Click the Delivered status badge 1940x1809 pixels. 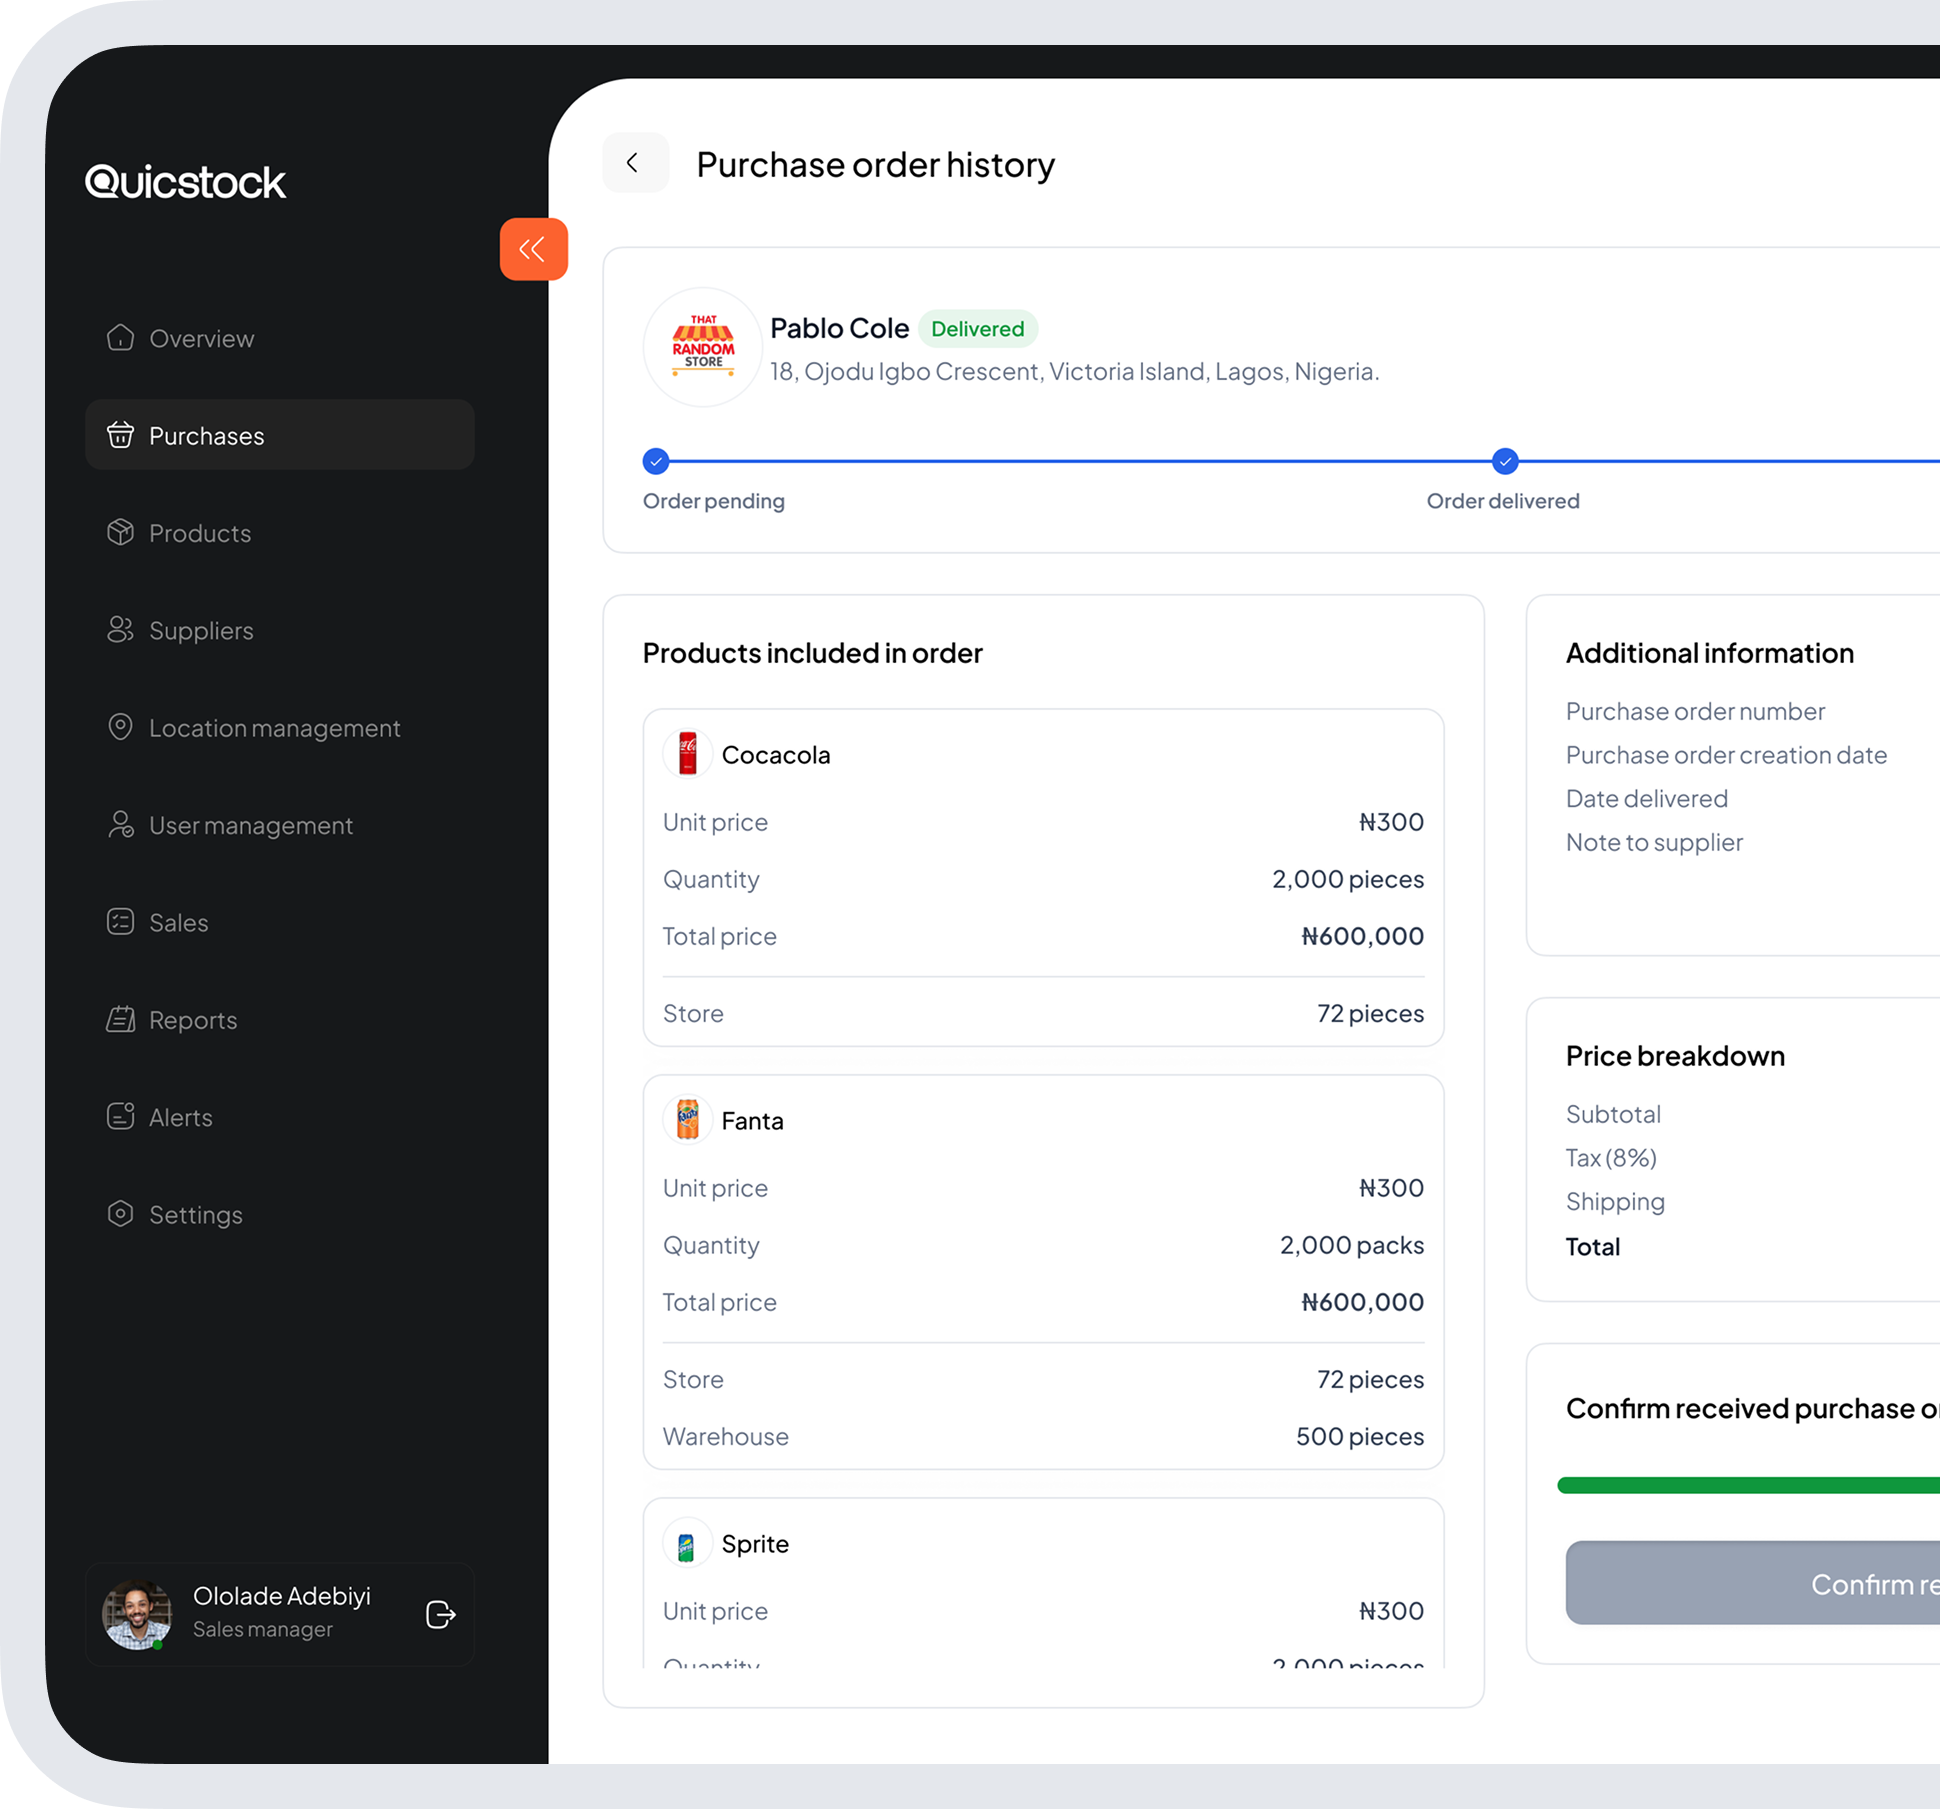[977, 329]
